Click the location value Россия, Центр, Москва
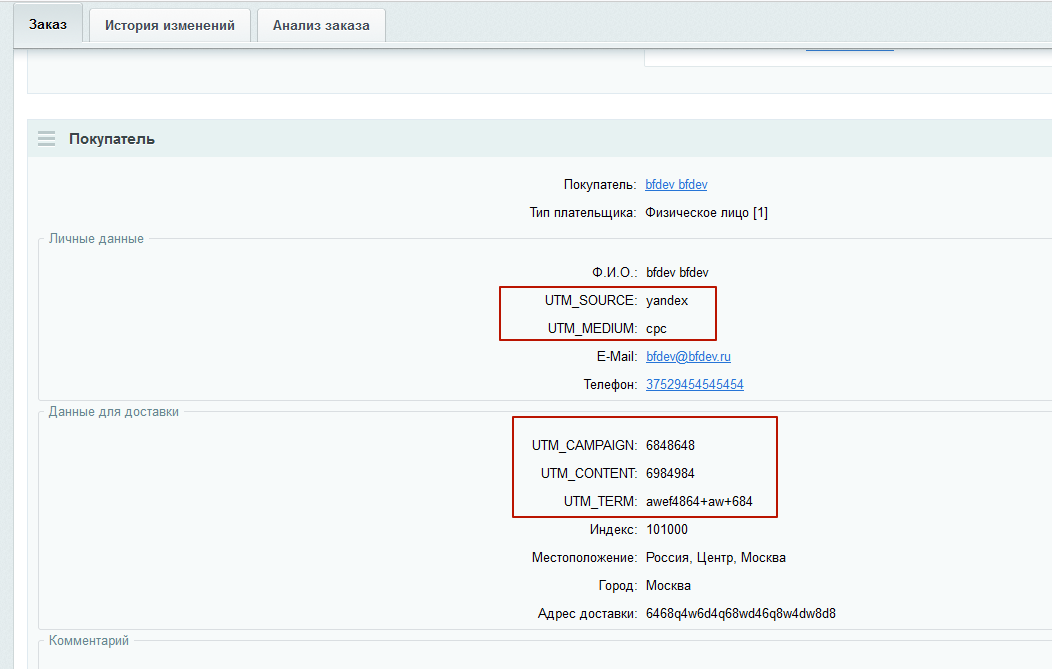The image size is (1052, 669). [715, 558]
